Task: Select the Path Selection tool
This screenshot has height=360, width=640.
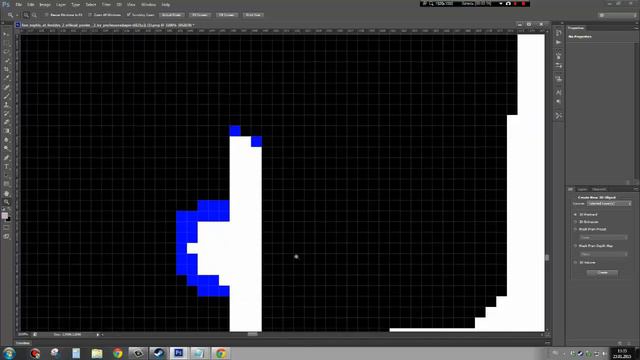Action: pyautogui.click(x=6, y=176)
